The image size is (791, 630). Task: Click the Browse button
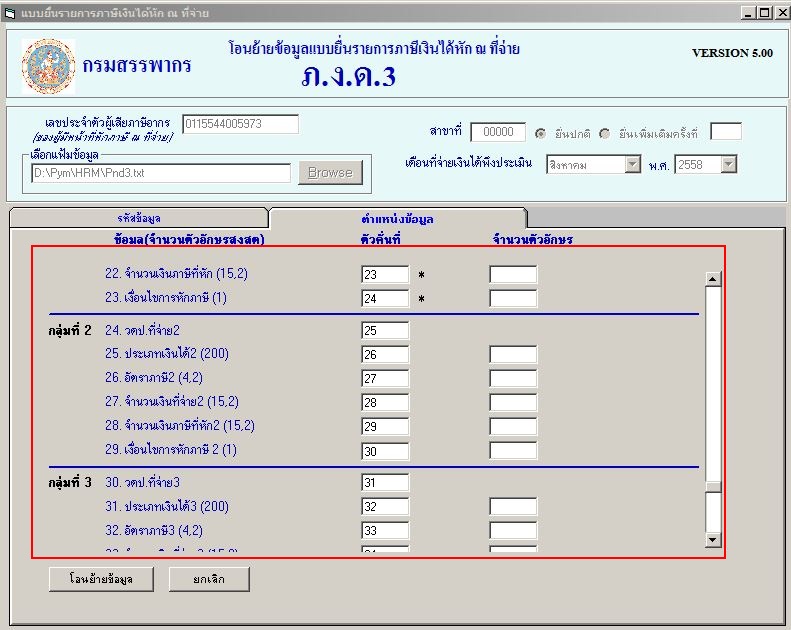coord(329,173)
